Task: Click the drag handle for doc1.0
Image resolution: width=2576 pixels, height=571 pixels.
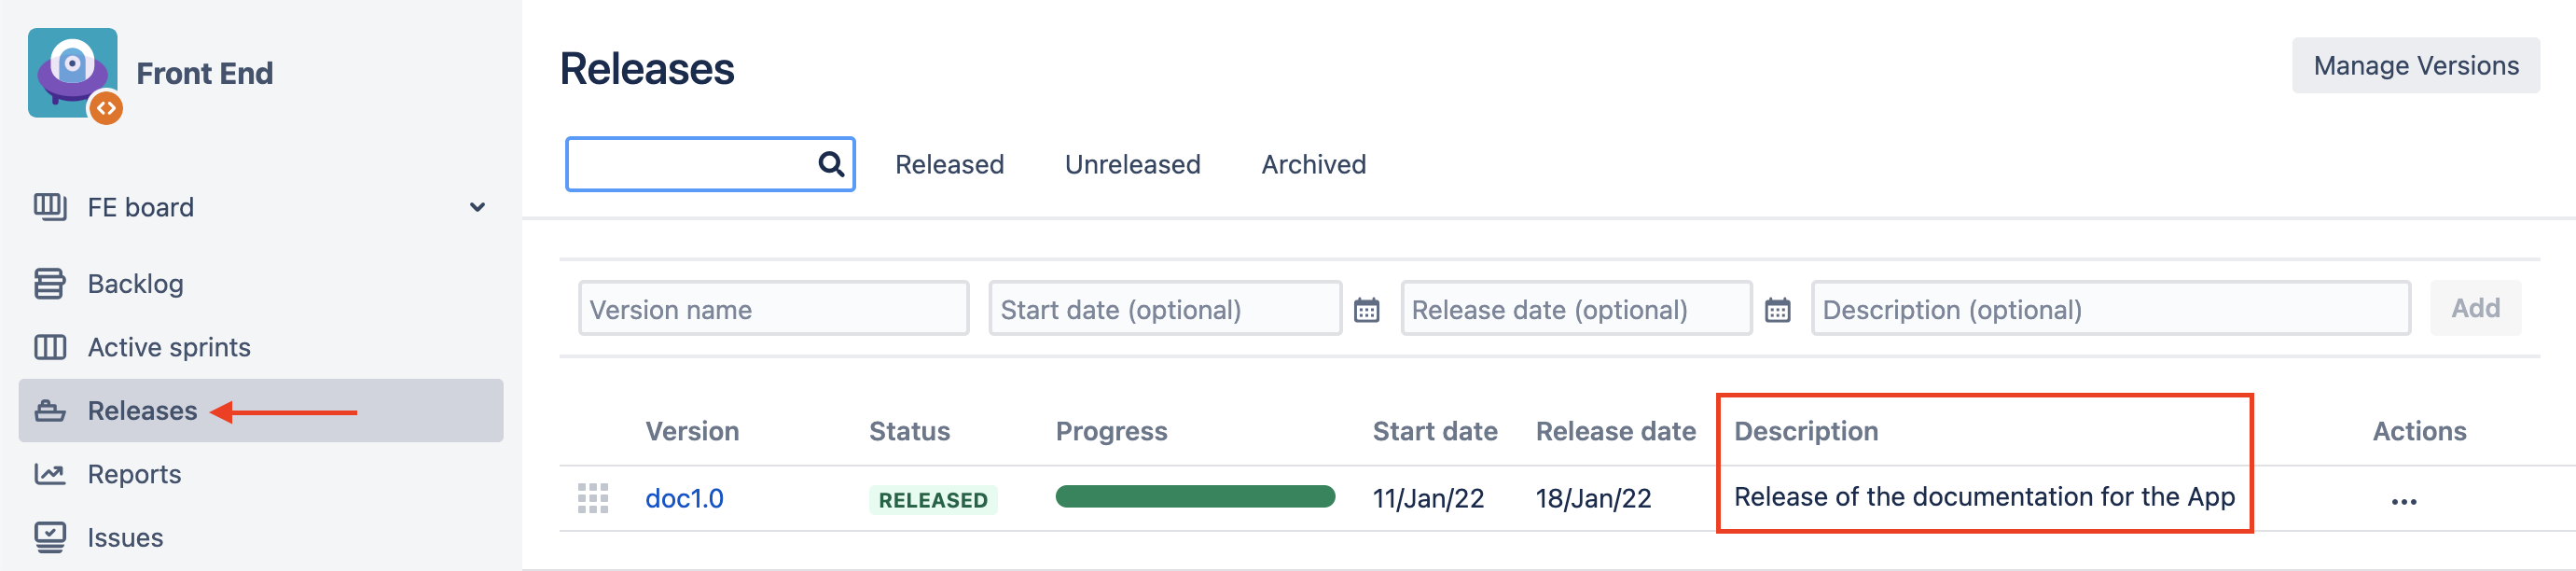Action: 593,498
